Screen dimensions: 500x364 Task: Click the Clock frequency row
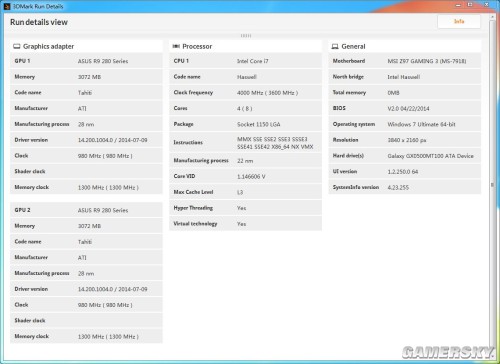tap(246, 93)
